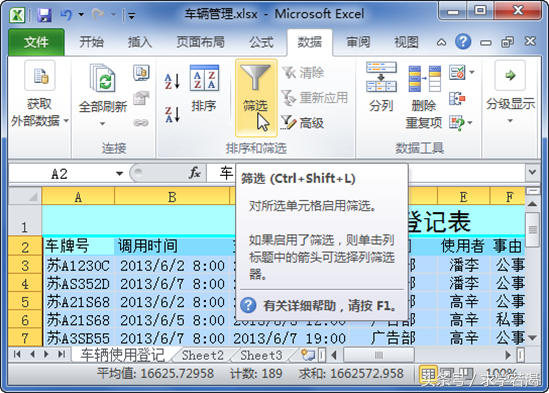The width and height of the screenshot is (549, 393).
Task: Expand the 全部刷新 dropdown arrow
Action: [x=103, y=123]
